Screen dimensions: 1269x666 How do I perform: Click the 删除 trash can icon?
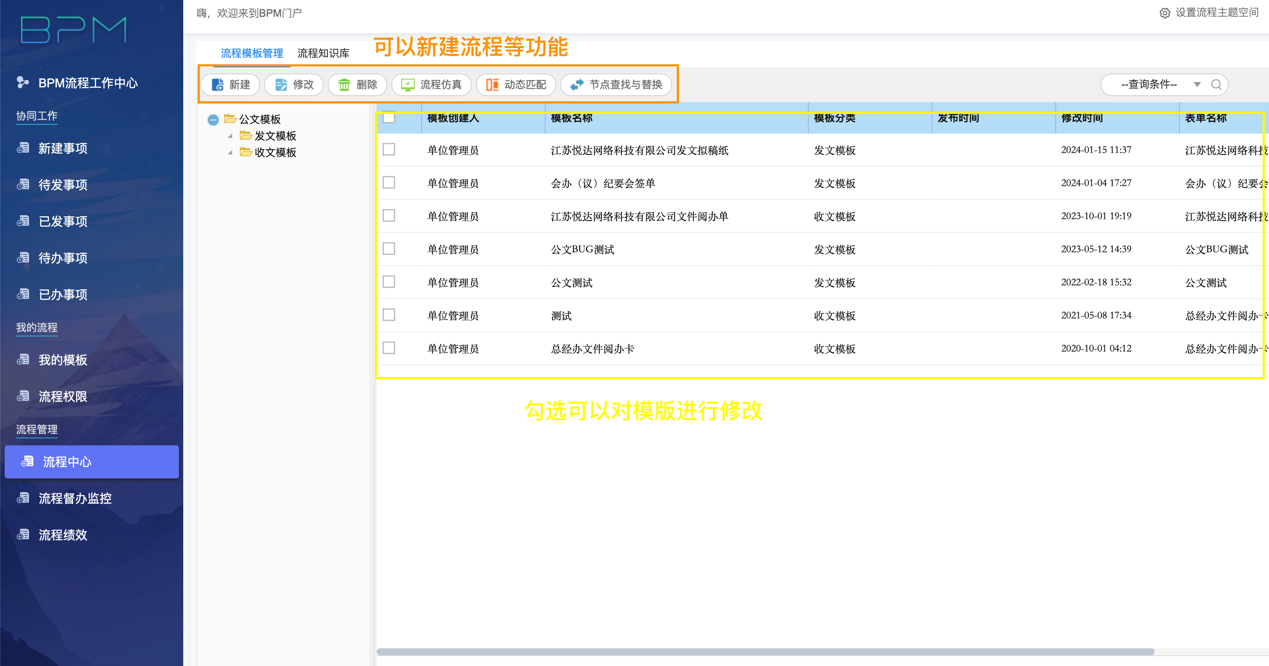click(344, 85)
